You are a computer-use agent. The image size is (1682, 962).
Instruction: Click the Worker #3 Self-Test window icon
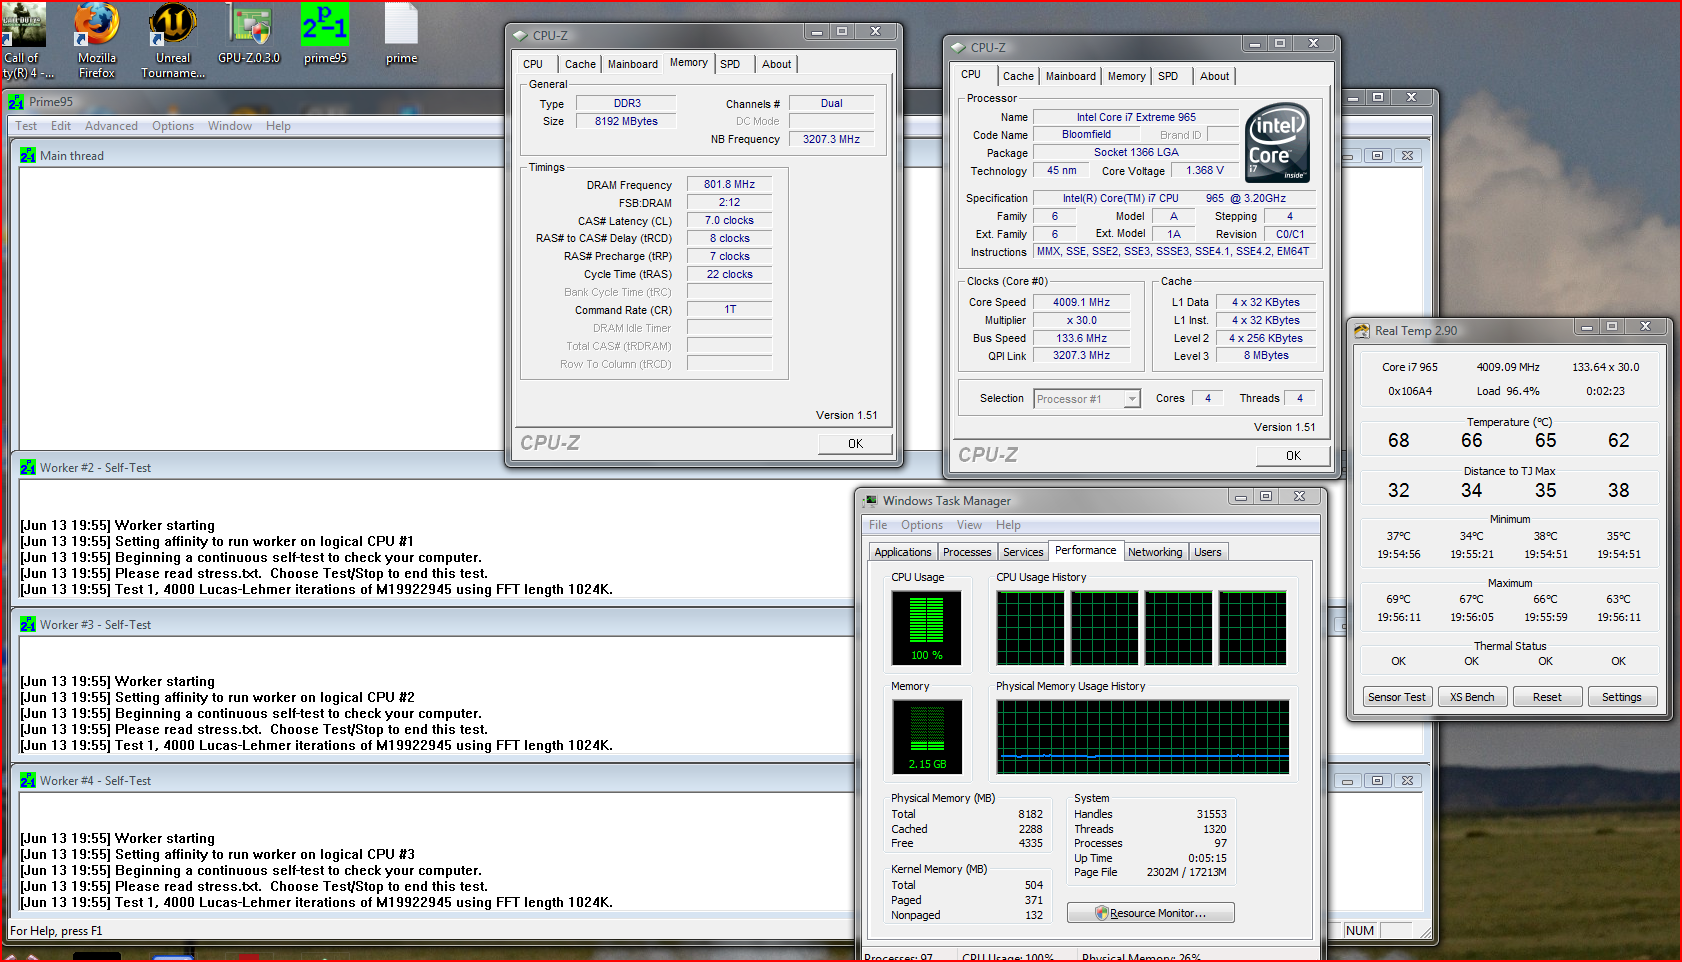(28, 625)
